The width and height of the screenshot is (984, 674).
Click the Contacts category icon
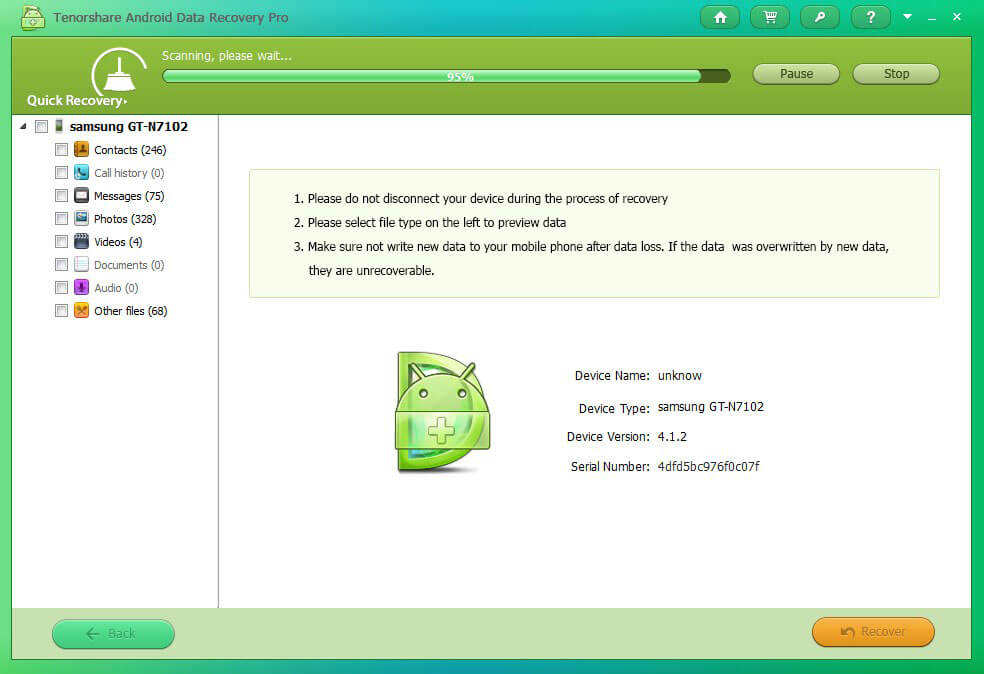(x=82, y=149)
